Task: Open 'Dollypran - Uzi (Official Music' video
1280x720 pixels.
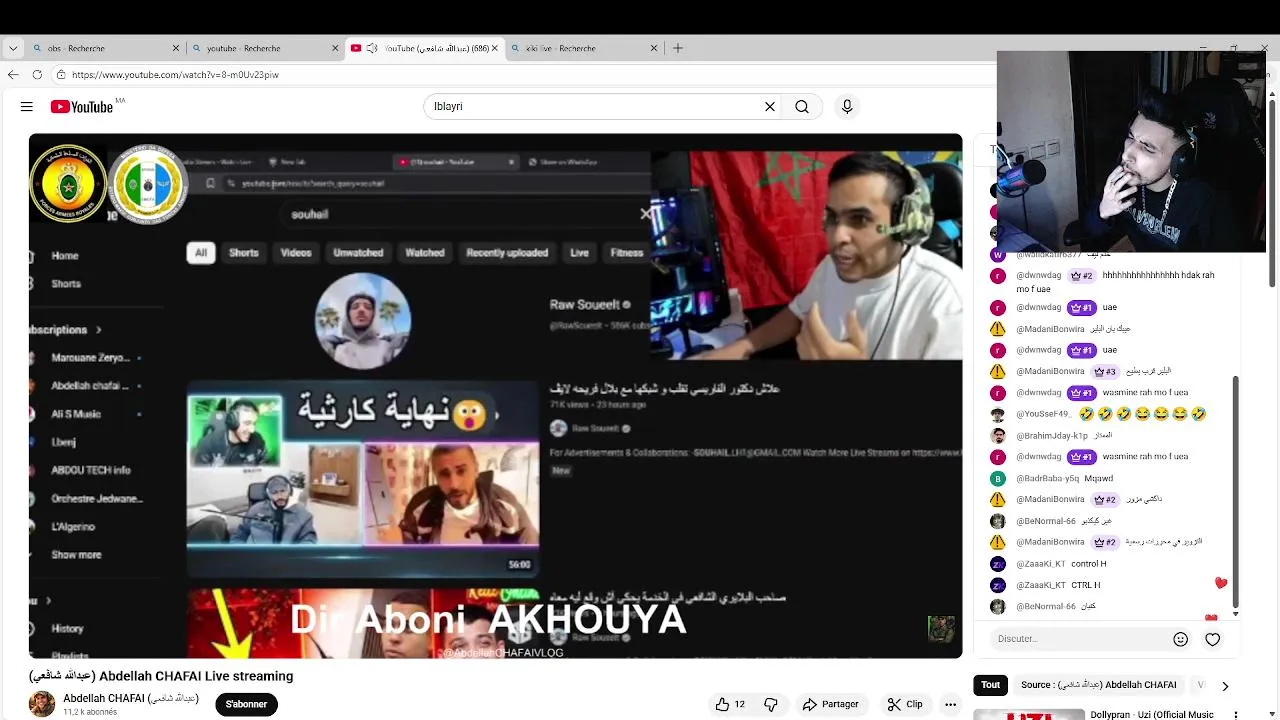Action: (x=1152, y=715)
